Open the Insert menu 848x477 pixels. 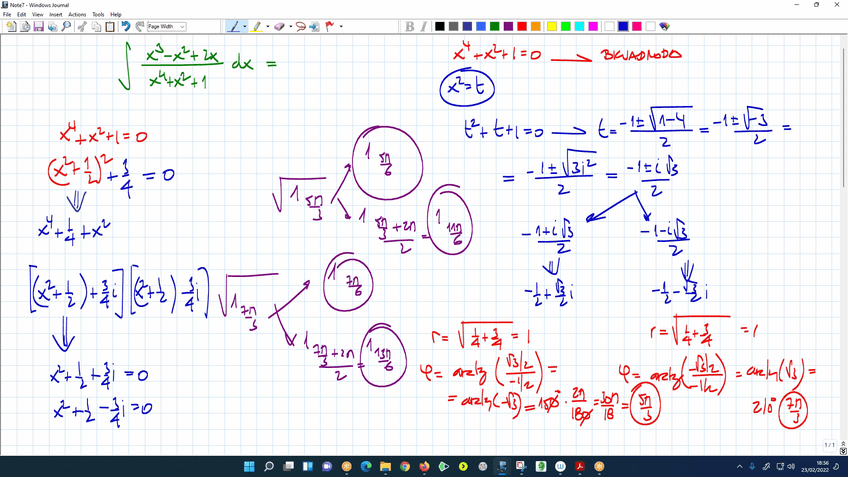tap(56, 15)
